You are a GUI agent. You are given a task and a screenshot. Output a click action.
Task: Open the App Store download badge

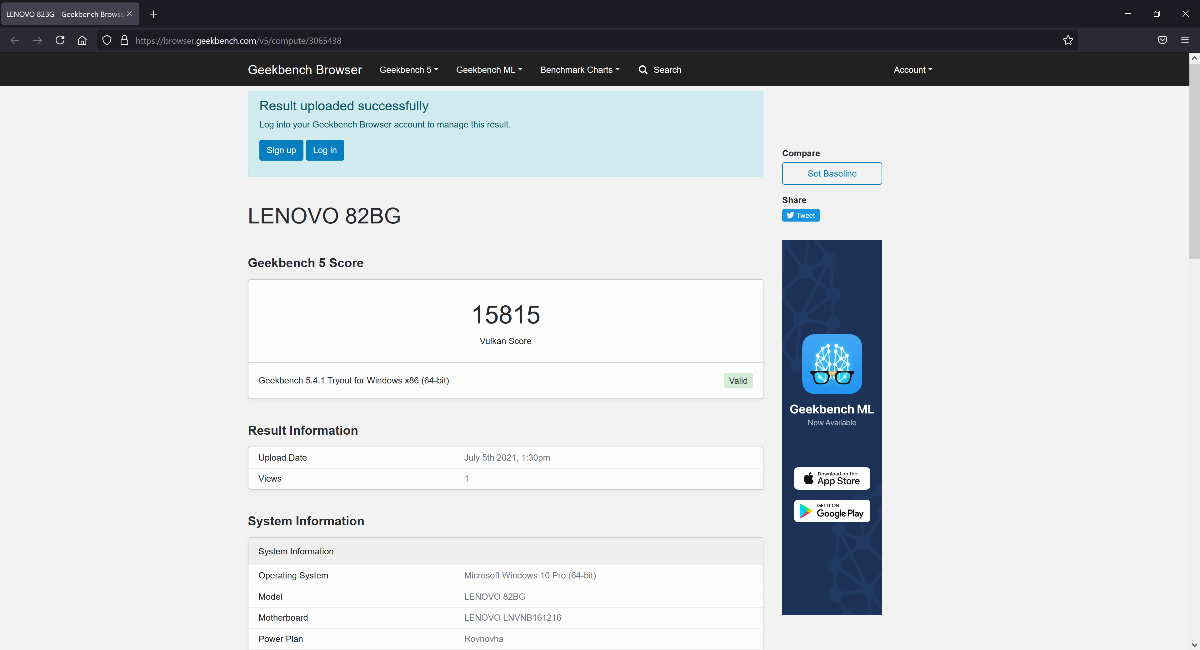(831, 478)
